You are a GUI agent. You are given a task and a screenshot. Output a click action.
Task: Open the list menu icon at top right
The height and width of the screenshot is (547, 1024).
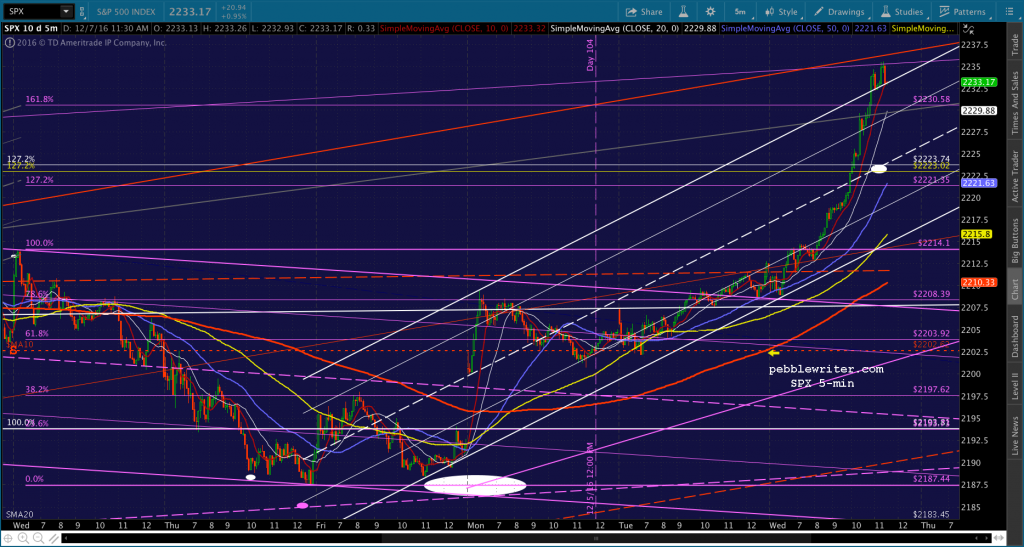click(x=1010, y=11)
